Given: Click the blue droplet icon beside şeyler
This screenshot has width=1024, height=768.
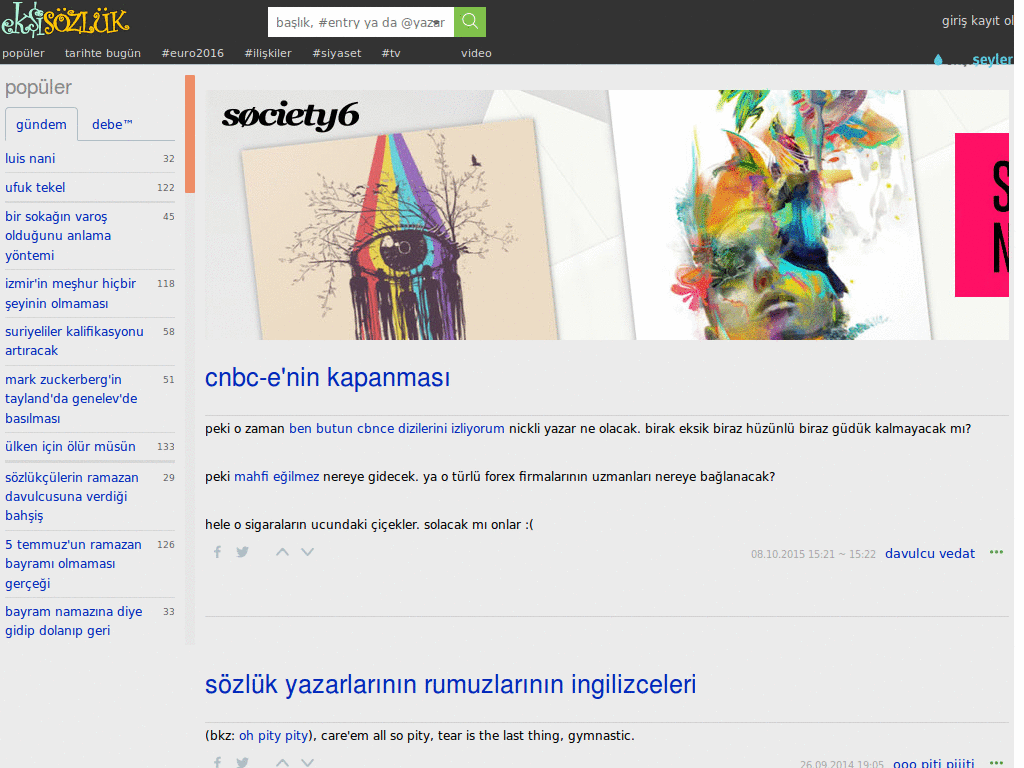Looking at the screenshot, I should point(938,59).
